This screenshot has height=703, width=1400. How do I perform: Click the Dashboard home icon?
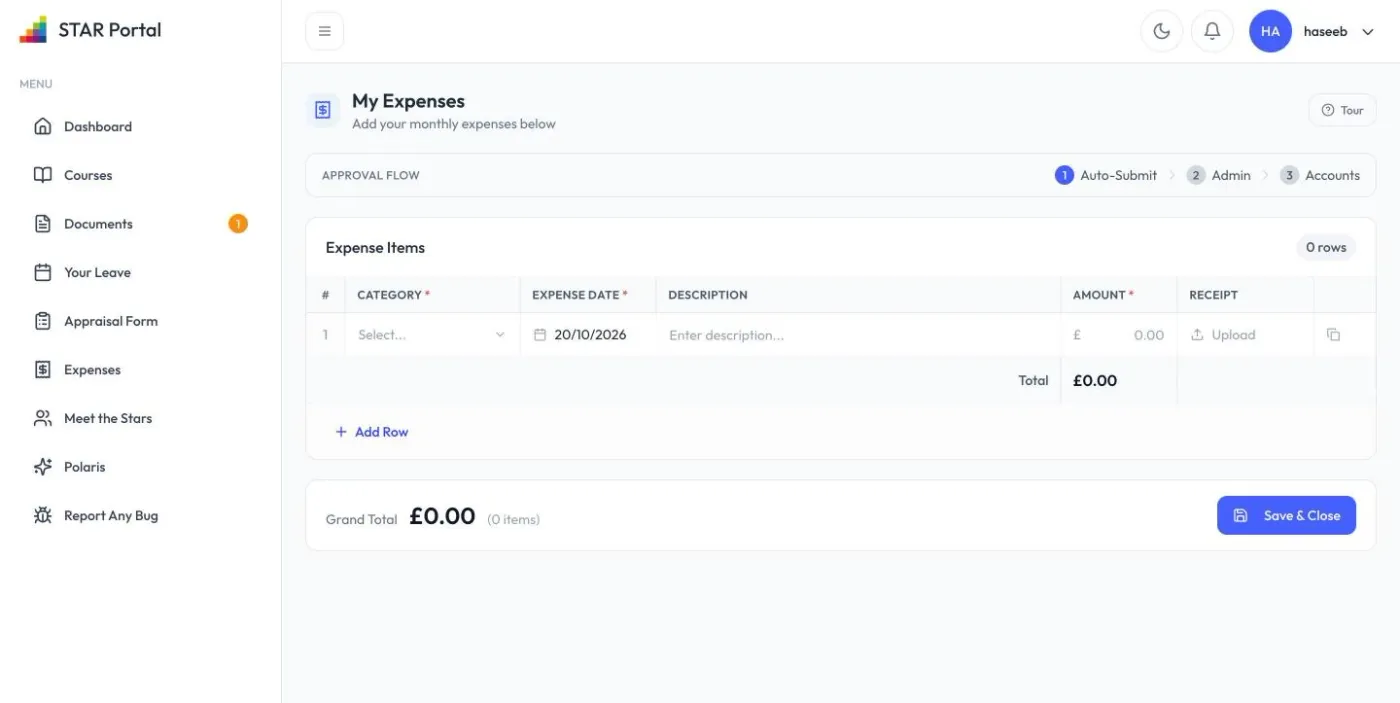(x=42, y=126)
